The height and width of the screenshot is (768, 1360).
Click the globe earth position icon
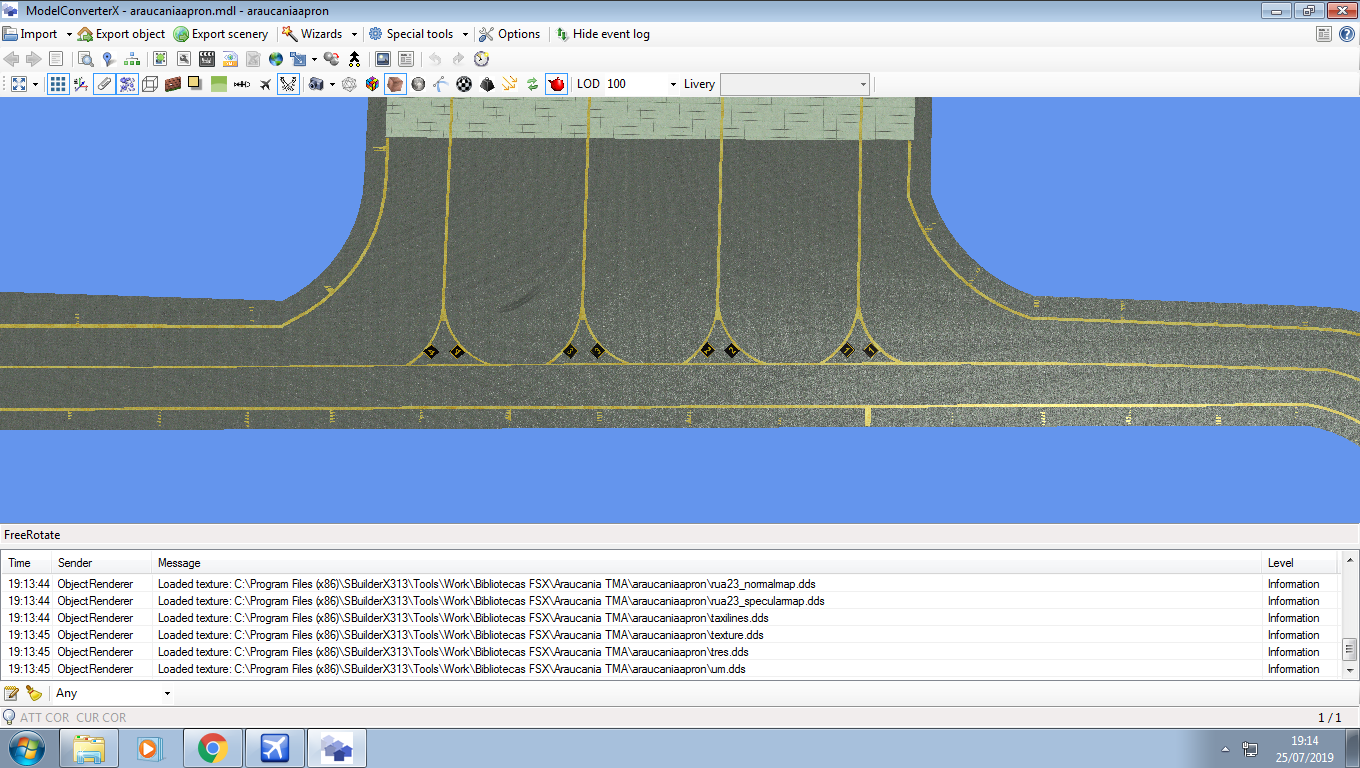[x=275, y=58]
